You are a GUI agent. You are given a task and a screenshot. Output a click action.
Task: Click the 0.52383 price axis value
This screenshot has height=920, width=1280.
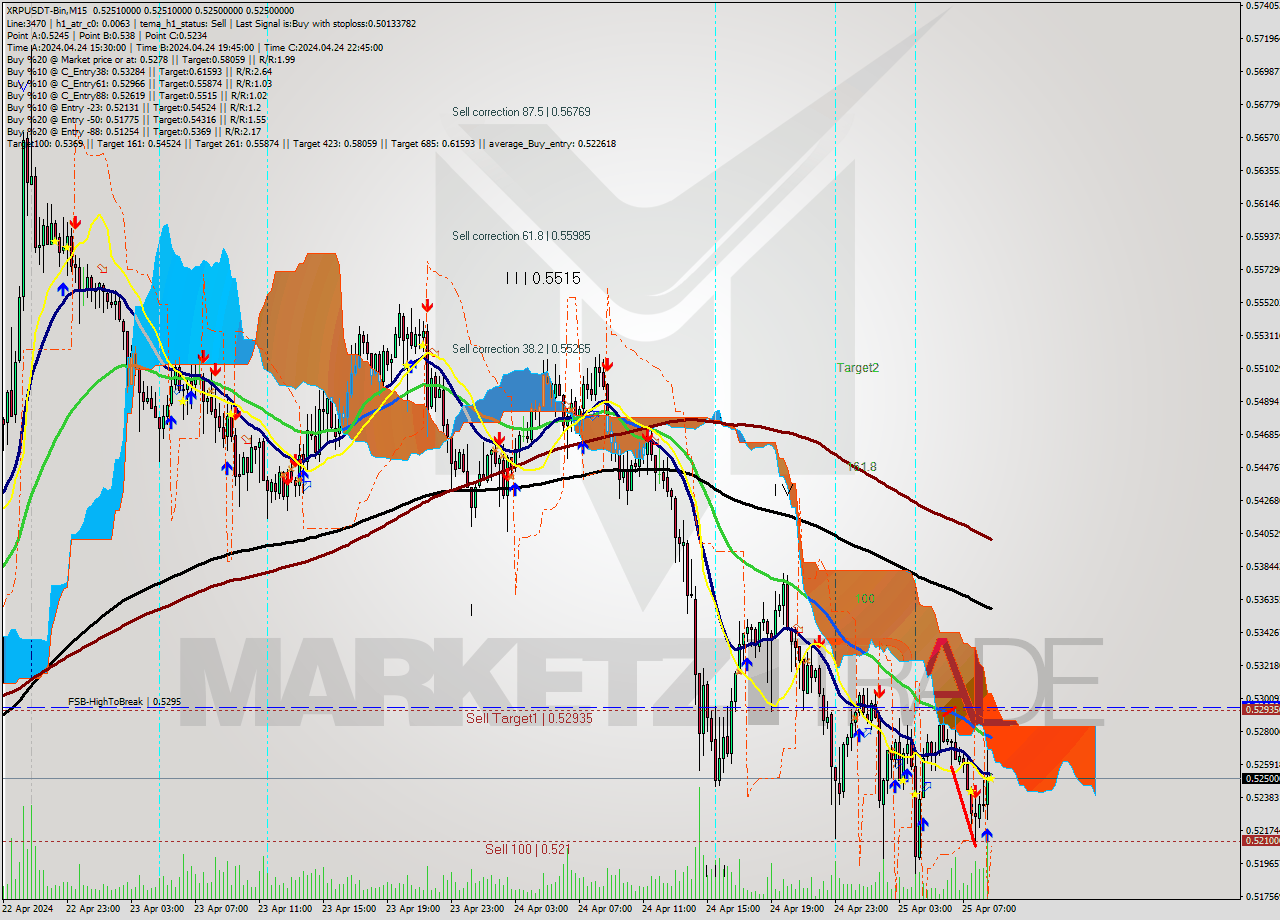[x=1261, y=798]
